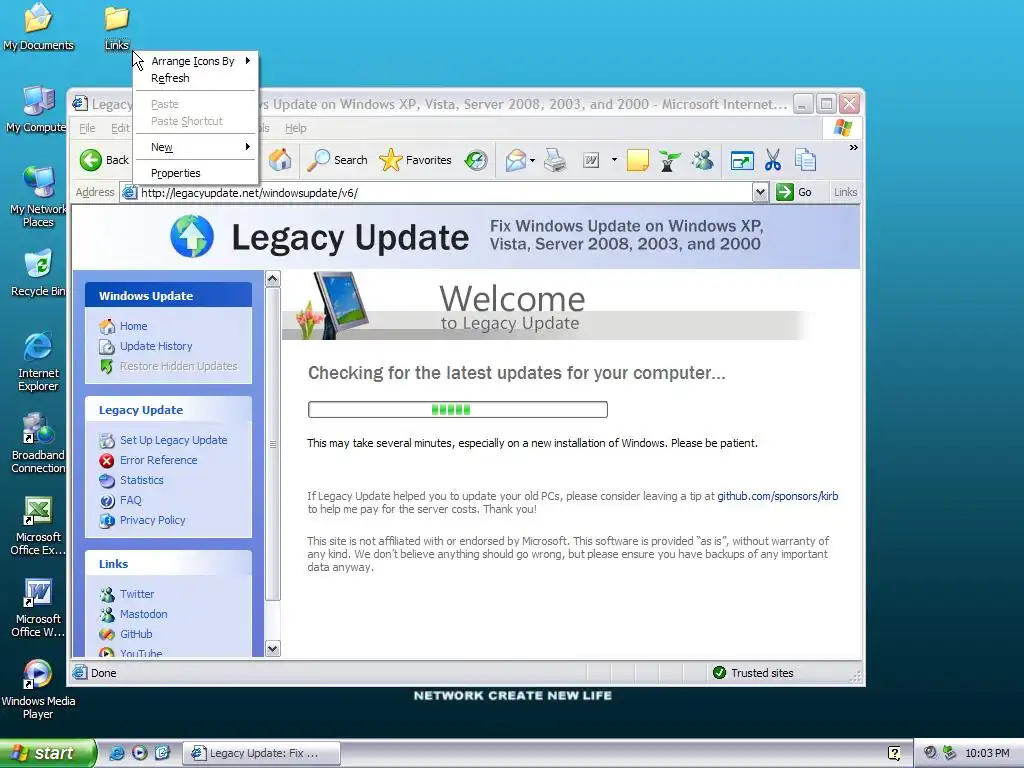Select the Recycle Bin desktop icon

pyautogui.click(x=38, y=273)
